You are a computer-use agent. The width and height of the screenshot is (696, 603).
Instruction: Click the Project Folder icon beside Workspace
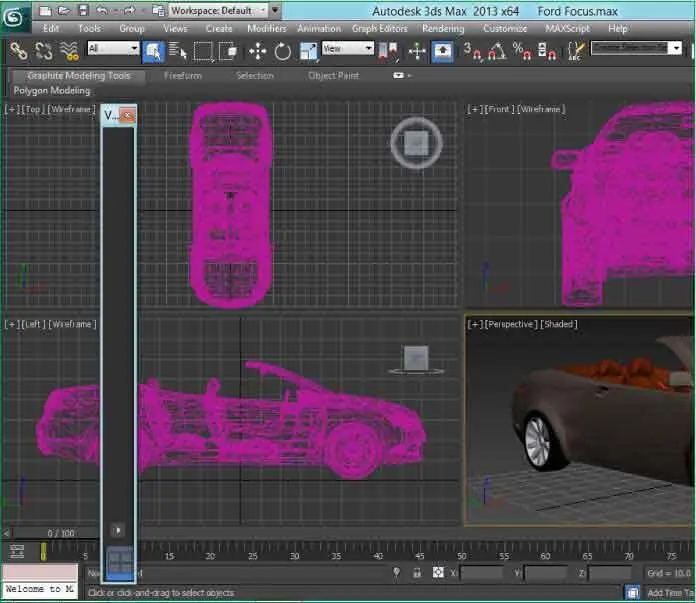(158, 10)
